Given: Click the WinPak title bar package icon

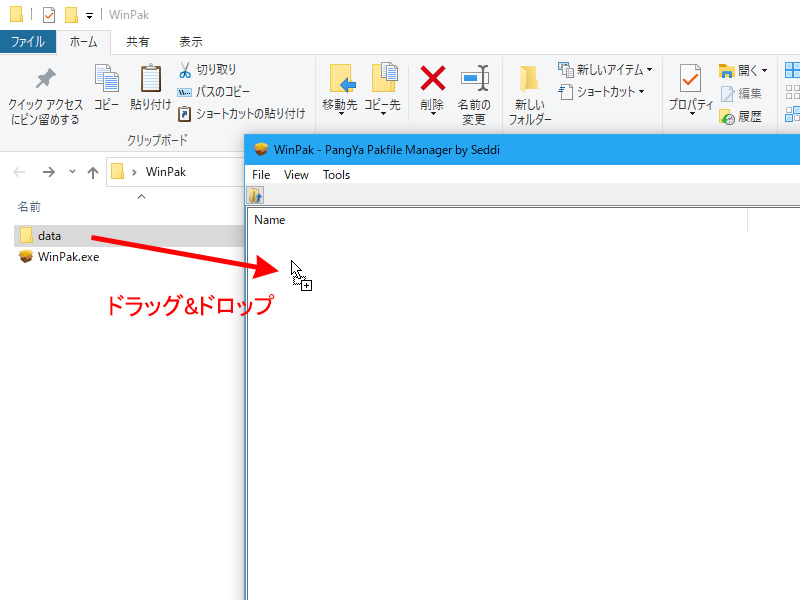Looking at the screenshot, I should (x=261, y=149).
